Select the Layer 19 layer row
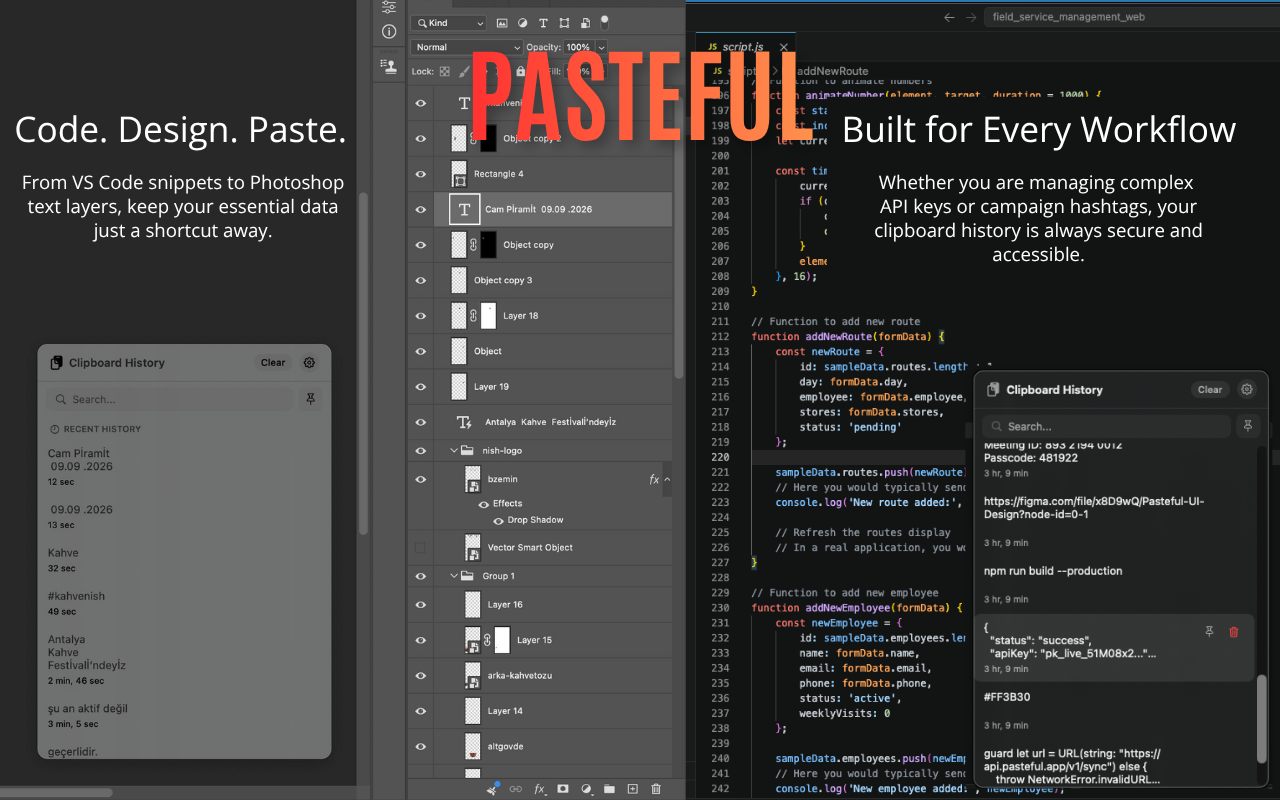The image size is (1280, 800). pyautogui.click(x=542, y=387)
